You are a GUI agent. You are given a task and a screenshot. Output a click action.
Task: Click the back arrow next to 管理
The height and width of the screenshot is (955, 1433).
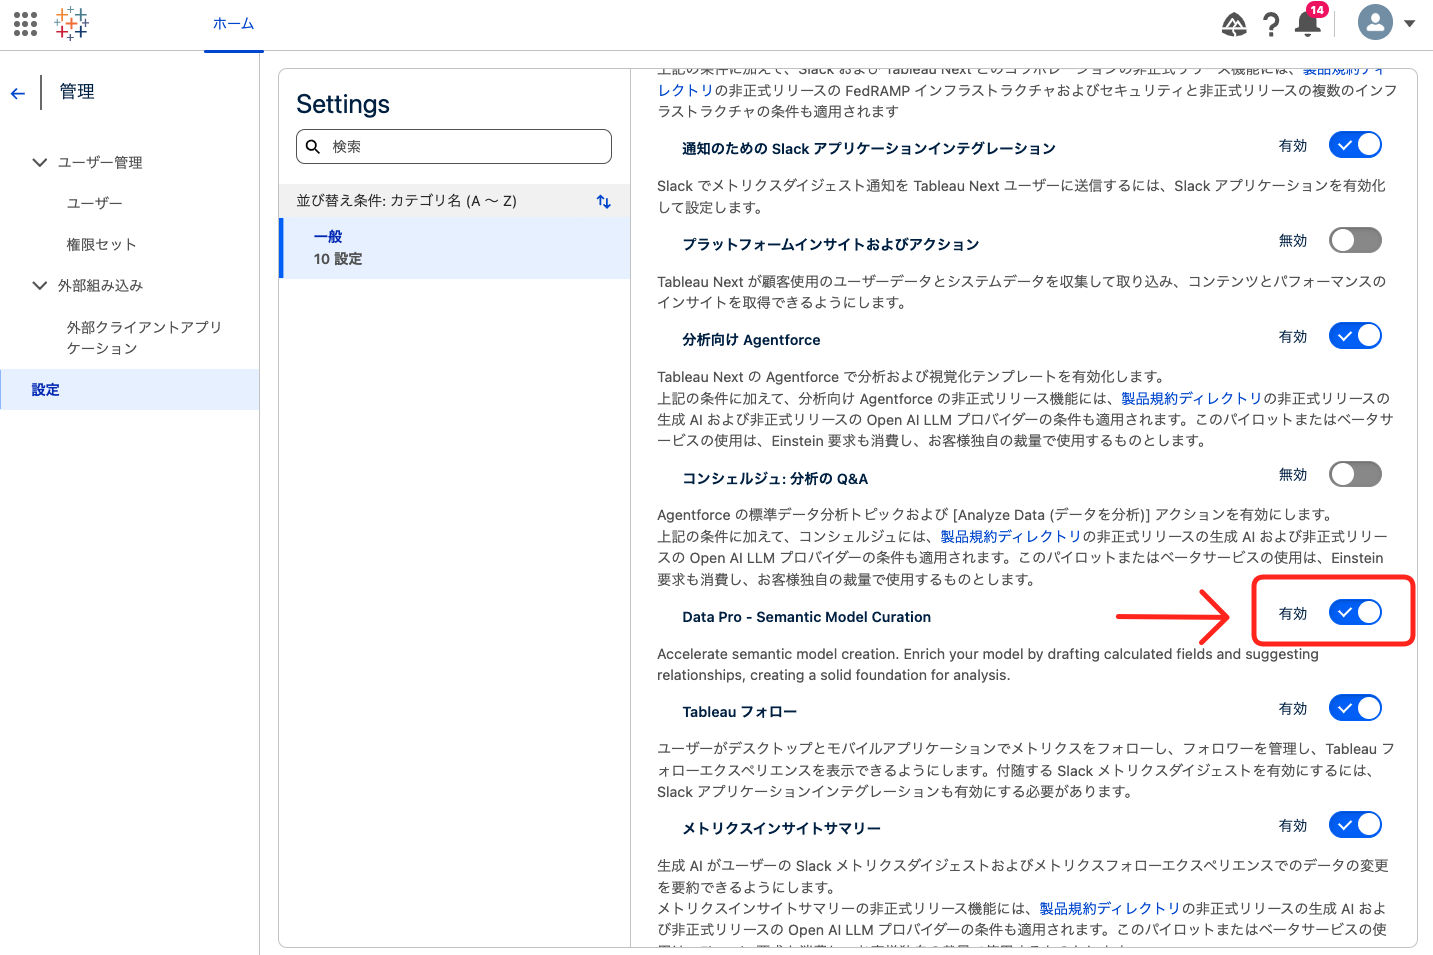pyautogui.click(x=17, y=93)
